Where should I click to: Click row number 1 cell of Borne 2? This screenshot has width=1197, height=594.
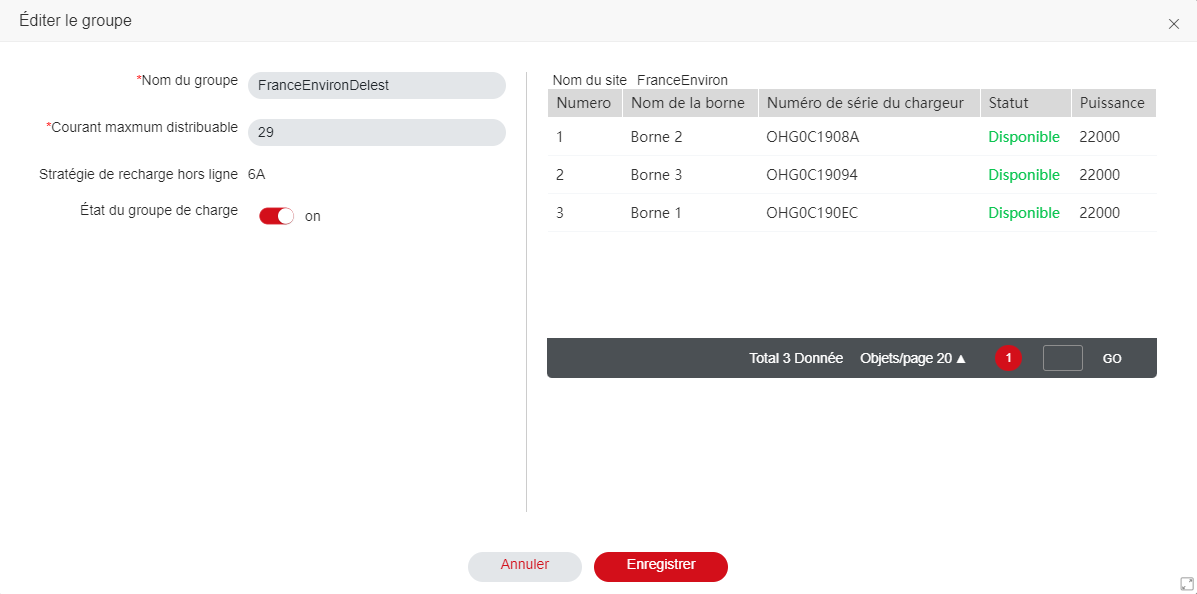coord(560,137)
